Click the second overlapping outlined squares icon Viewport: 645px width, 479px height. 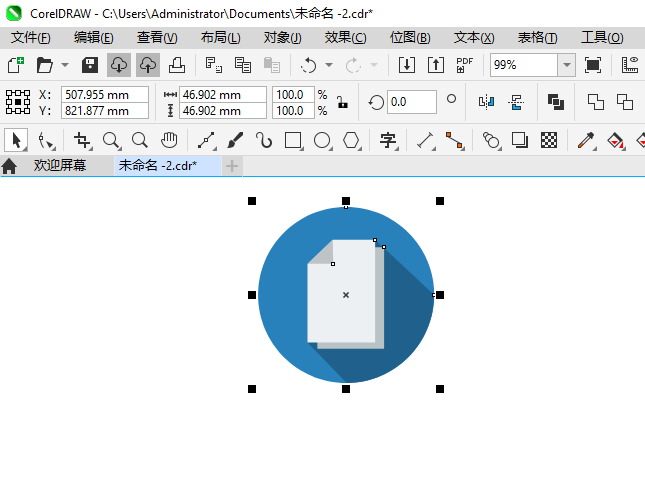tap(624, 102)
